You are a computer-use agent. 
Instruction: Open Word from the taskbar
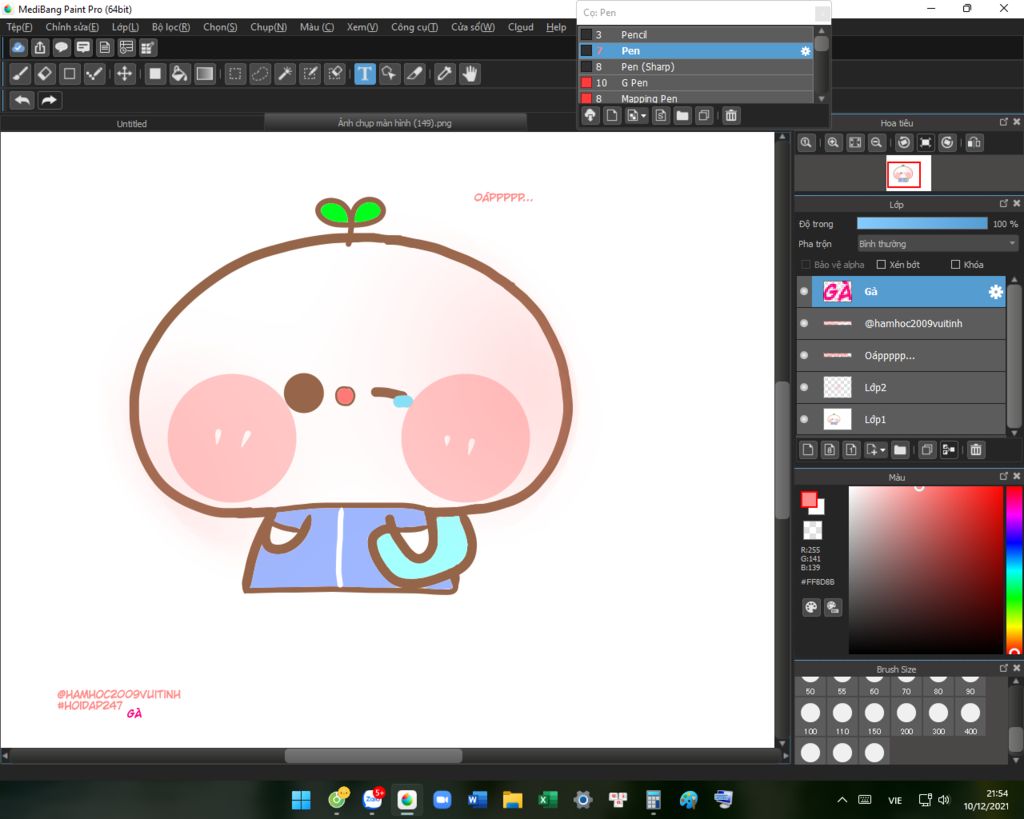click(x=477, y=799)
